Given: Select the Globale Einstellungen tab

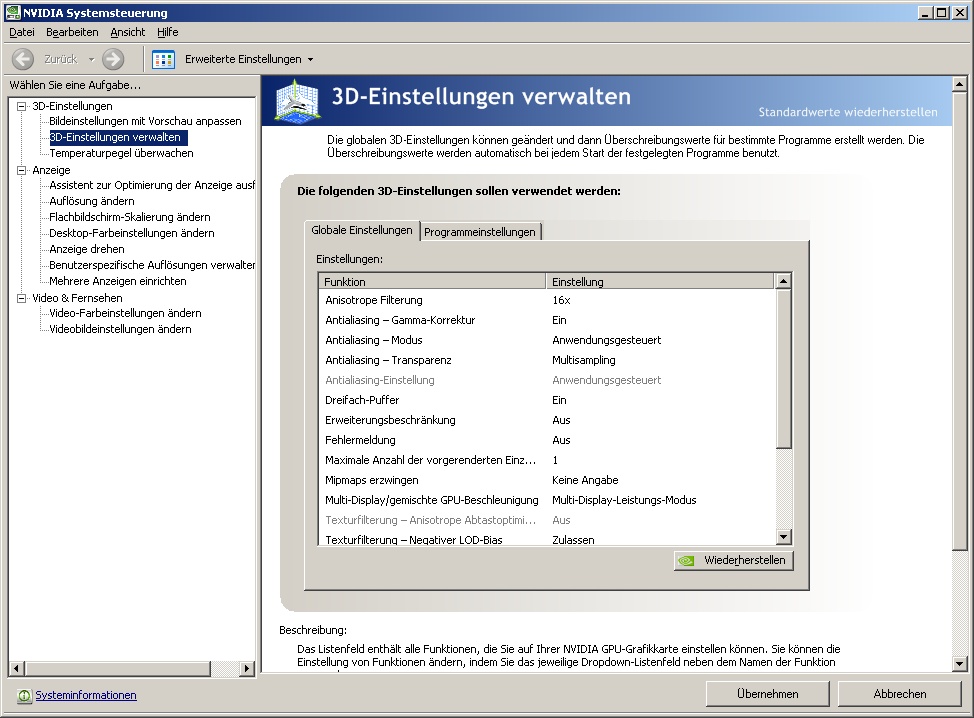Looking at the screenshot, I should tap(362, 230).
